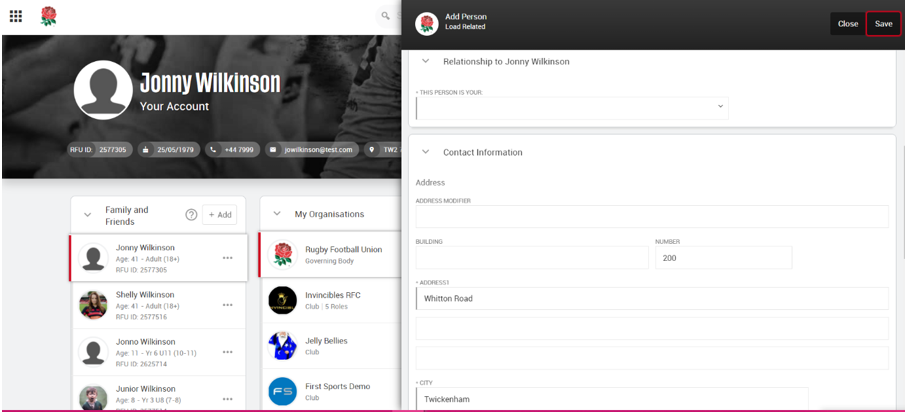This screenshot has height=412, width=906.
Task: Collapse the My Organisations section
Action: [277, 214]
